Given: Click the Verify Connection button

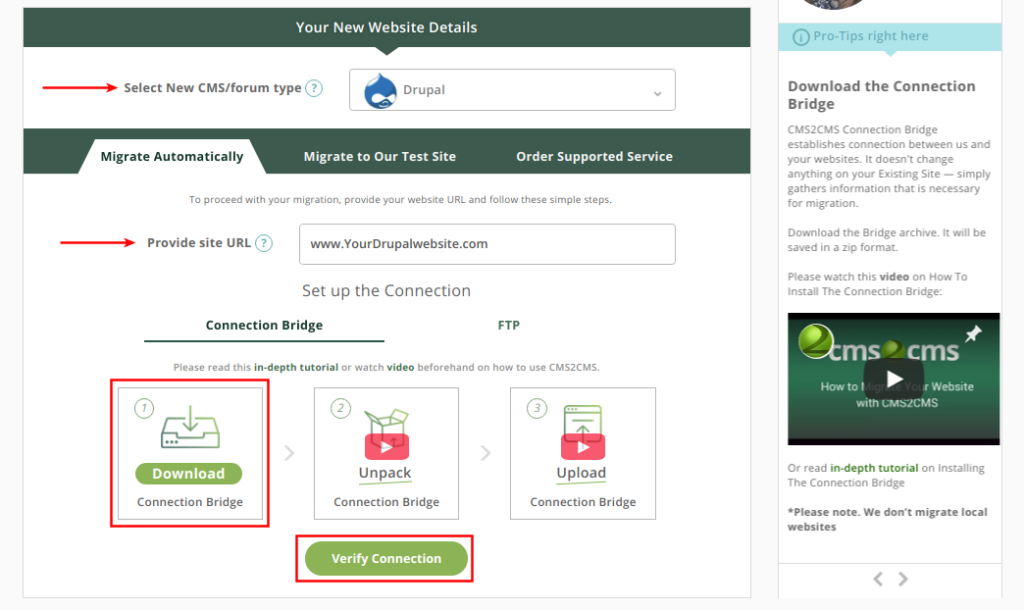Looking at the screenshot, I should click(x=386, y=559).
